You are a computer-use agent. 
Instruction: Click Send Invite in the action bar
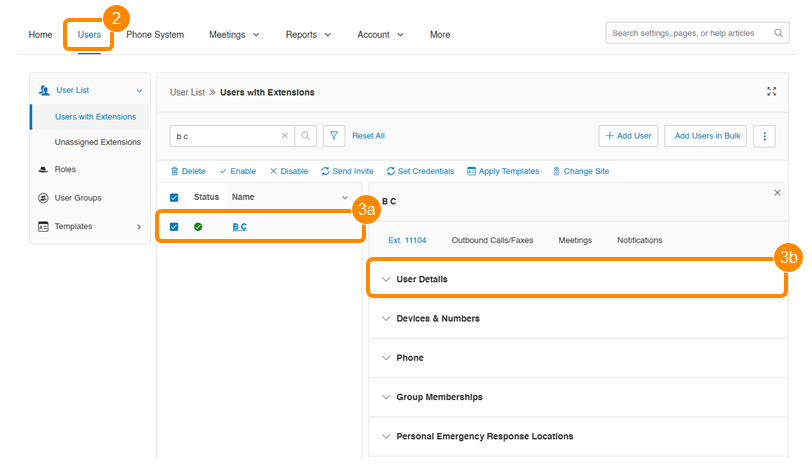347,171
